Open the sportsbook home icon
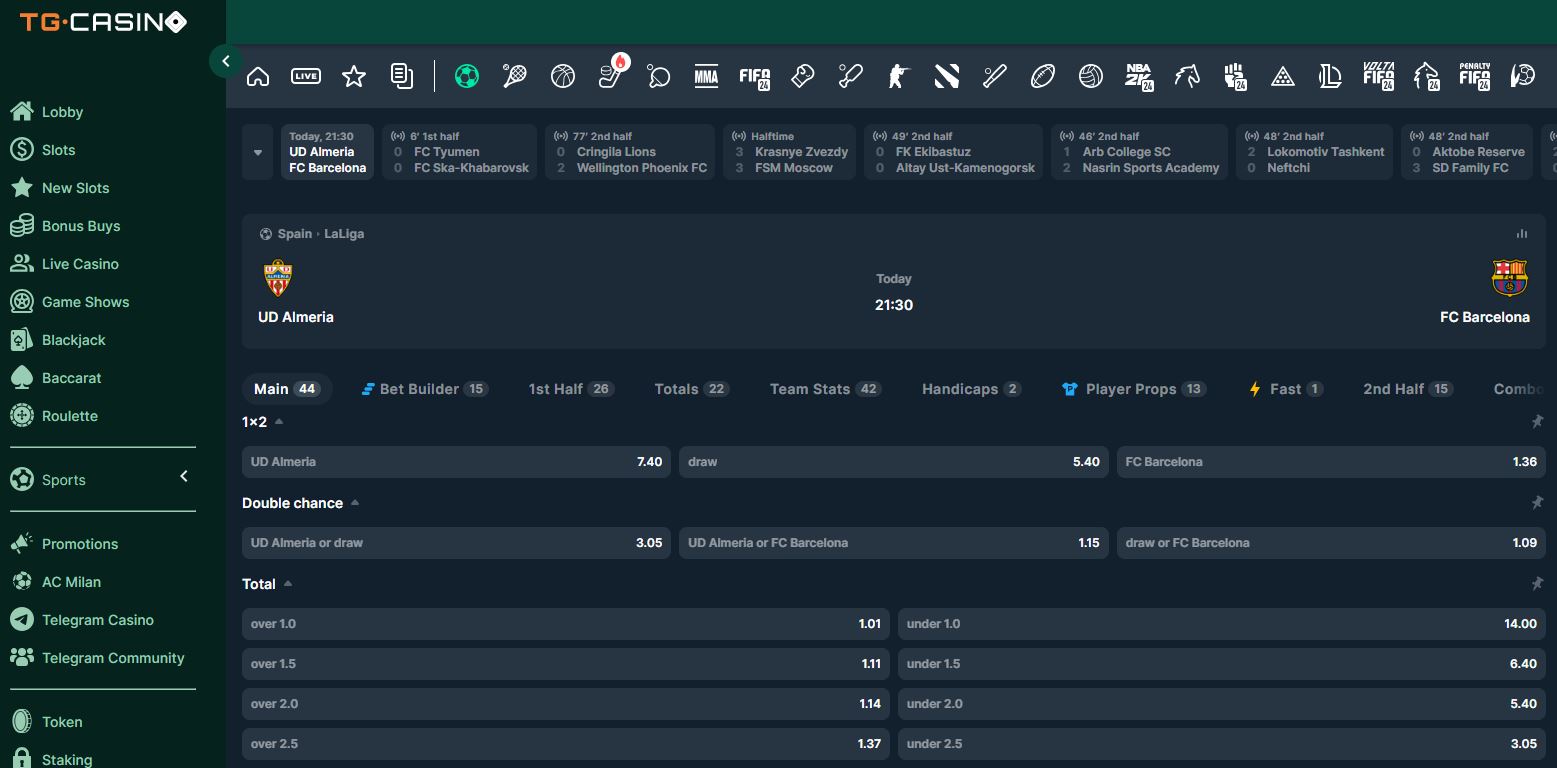 tap(258, 76)
